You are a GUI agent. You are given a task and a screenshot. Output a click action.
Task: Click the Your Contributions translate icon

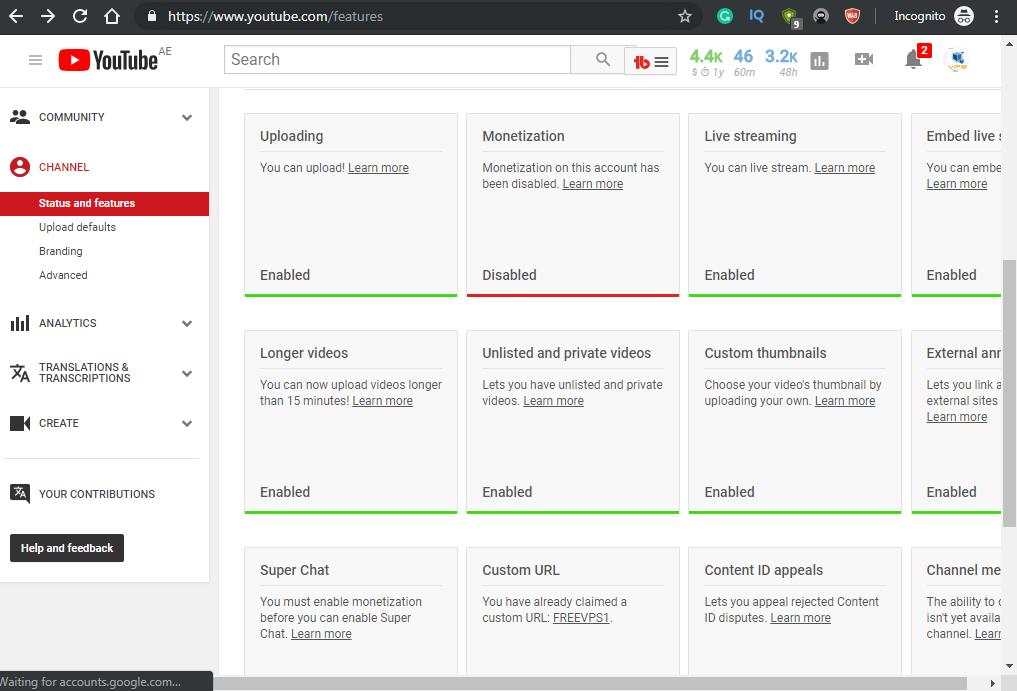tap(20, 494)
